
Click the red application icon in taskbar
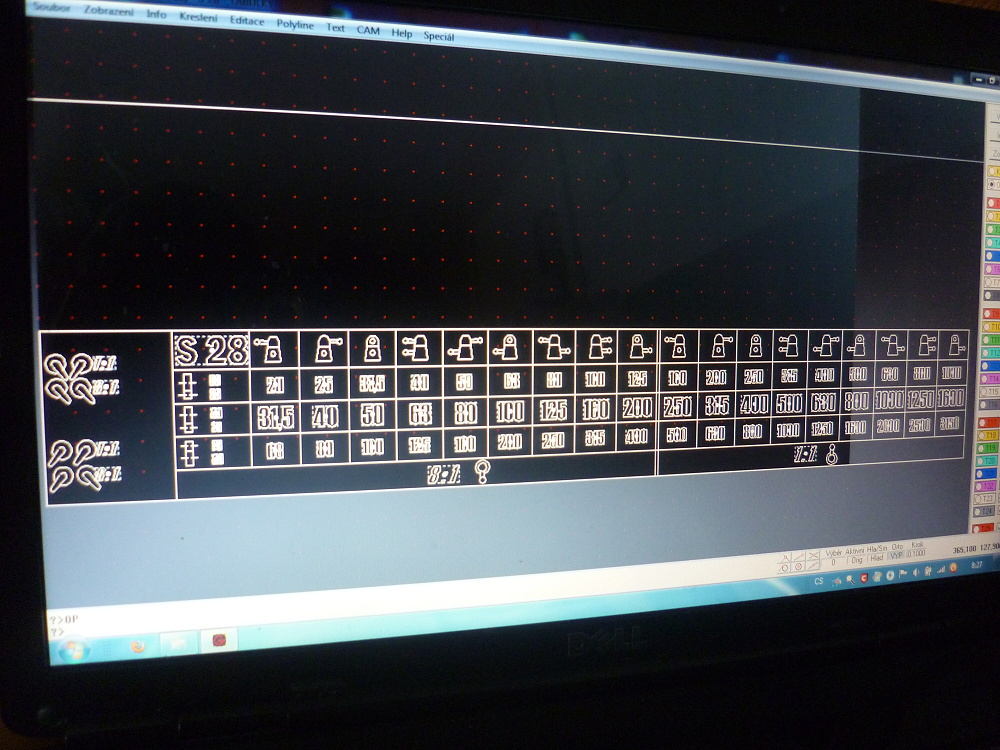[216, 640]
